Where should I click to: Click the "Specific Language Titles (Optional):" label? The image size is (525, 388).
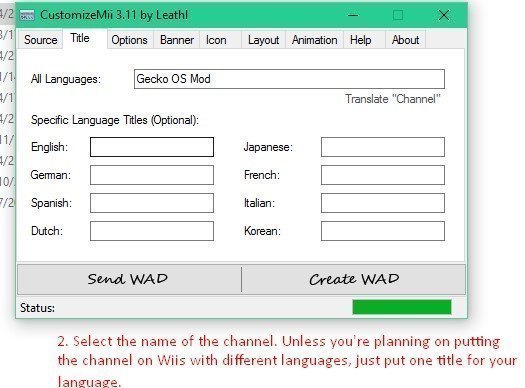tap(115, 120)
